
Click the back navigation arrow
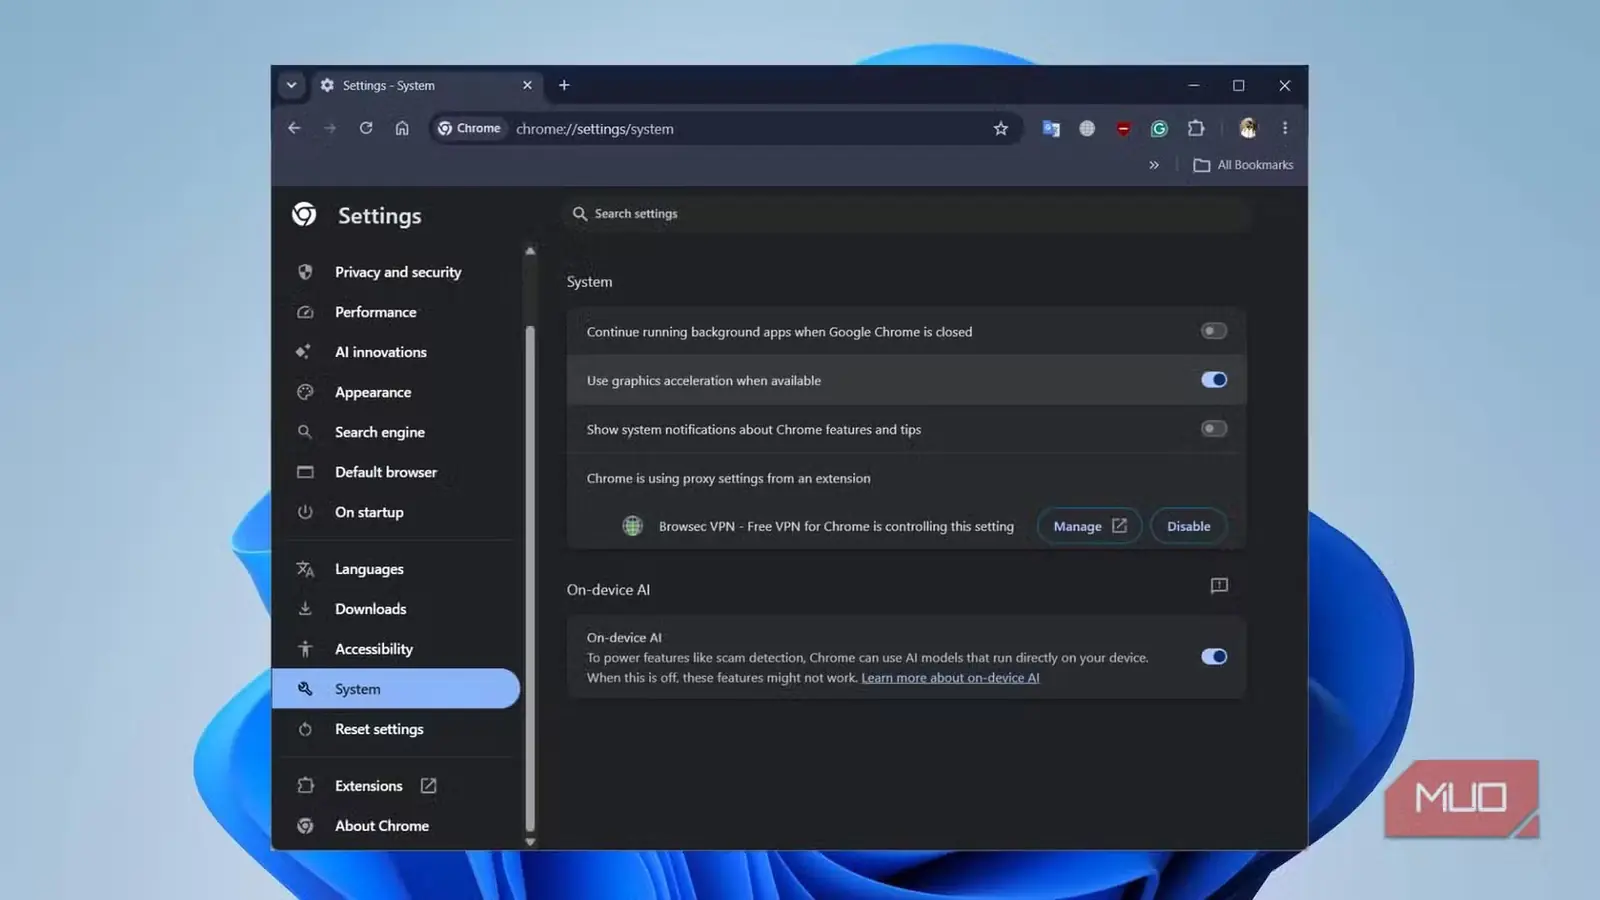(294, 128)
